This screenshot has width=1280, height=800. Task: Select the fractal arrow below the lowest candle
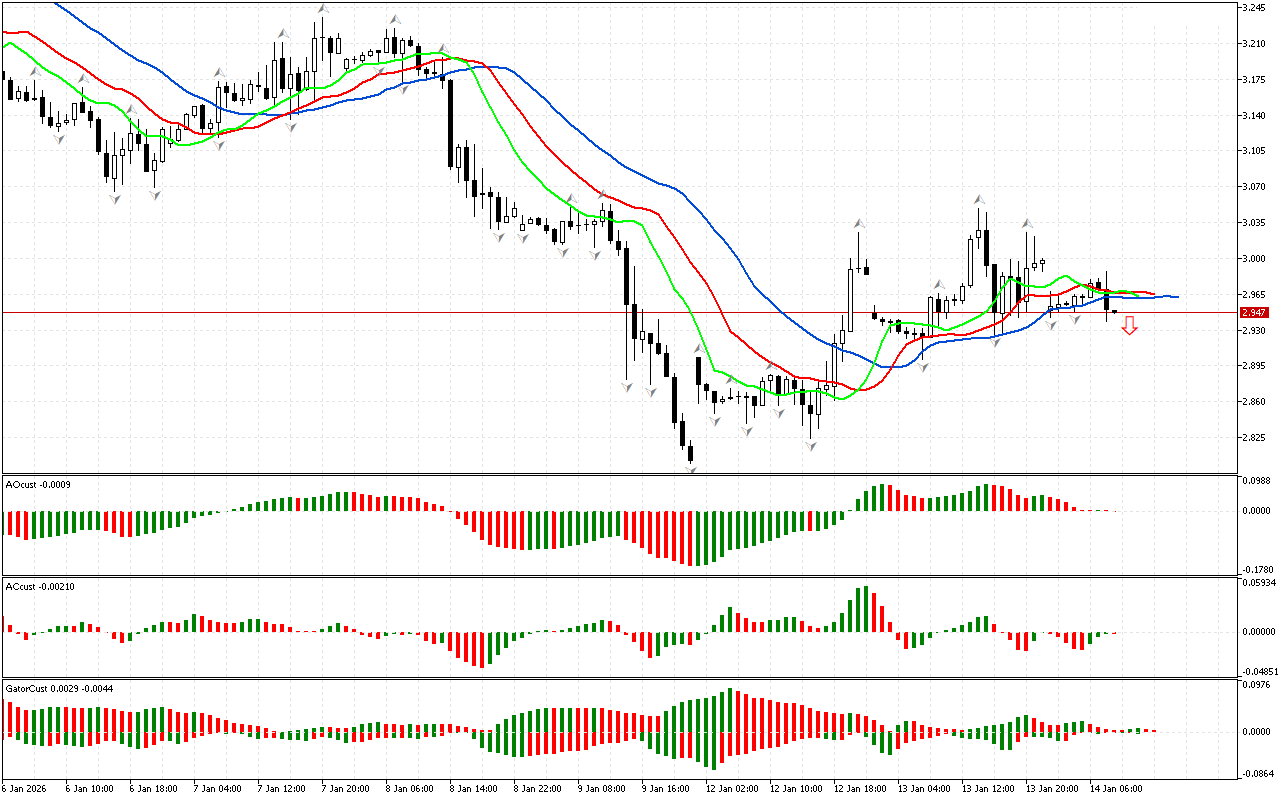[690, 468]
